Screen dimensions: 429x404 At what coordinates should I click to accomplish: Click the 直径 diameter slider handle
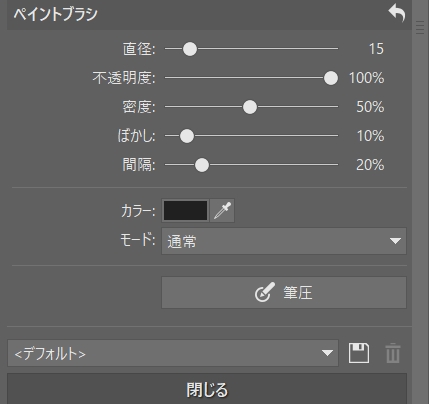tap(190, 49)
